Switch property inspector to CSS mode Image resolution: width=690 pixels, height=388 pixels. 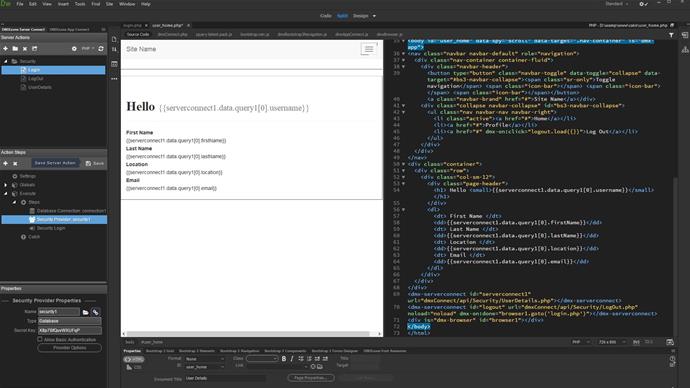tap(134, 367)
